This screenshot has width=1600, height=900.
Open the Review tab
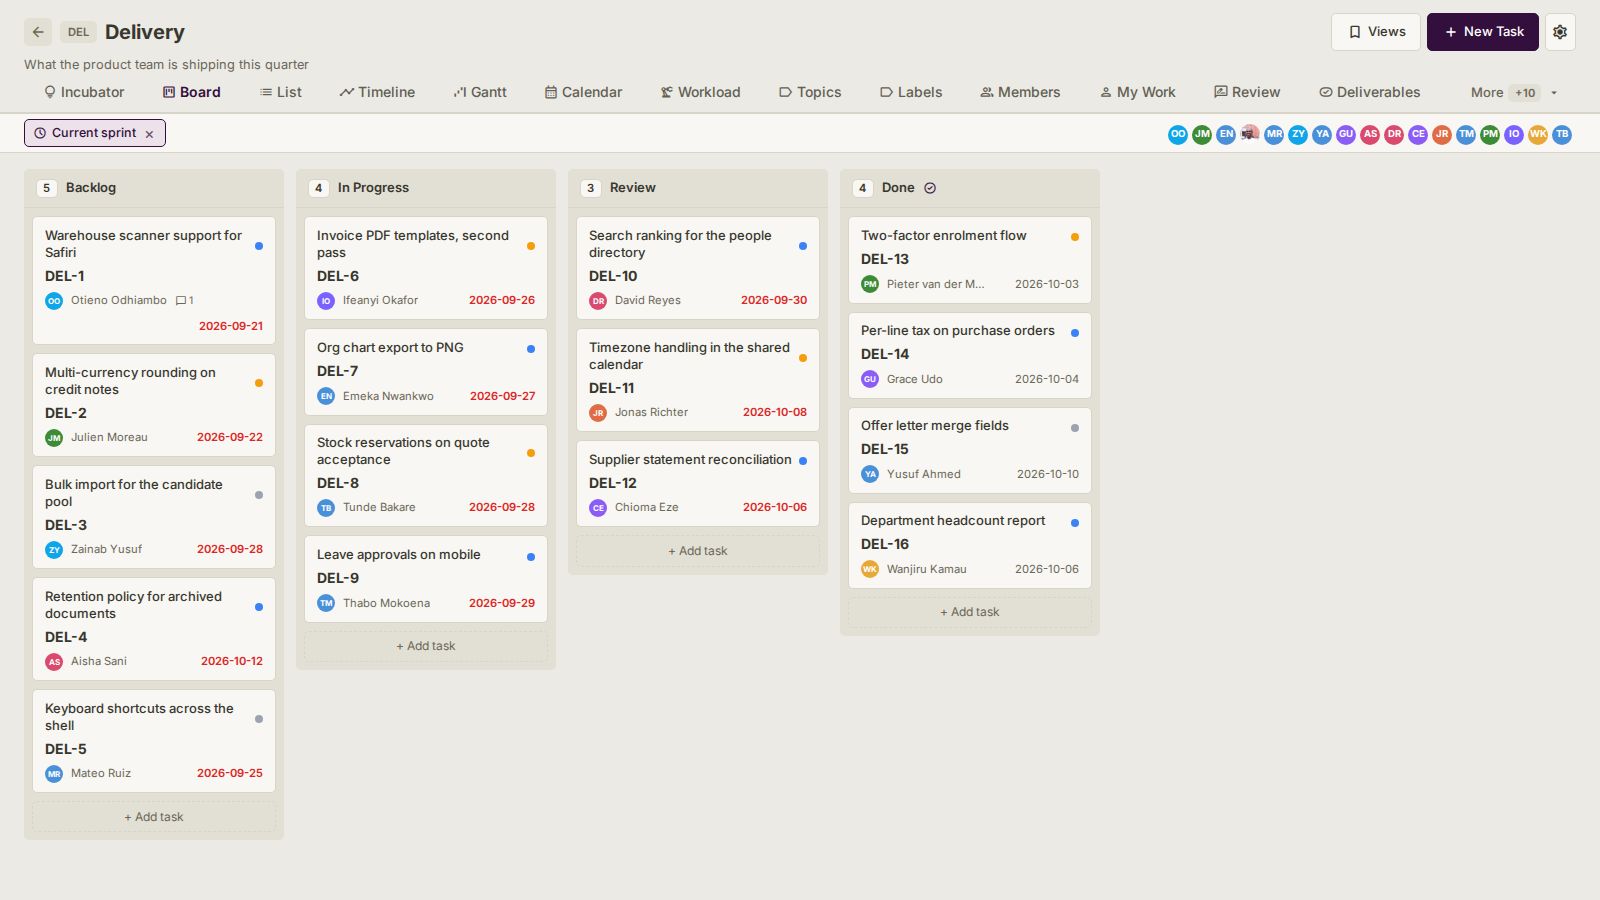tap(1247, 92)
